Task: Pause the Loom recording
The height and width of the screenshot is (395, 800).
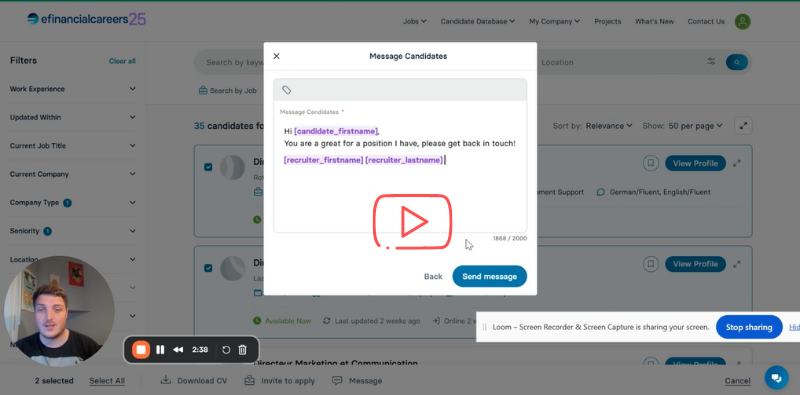Action: tap(160, 350)
